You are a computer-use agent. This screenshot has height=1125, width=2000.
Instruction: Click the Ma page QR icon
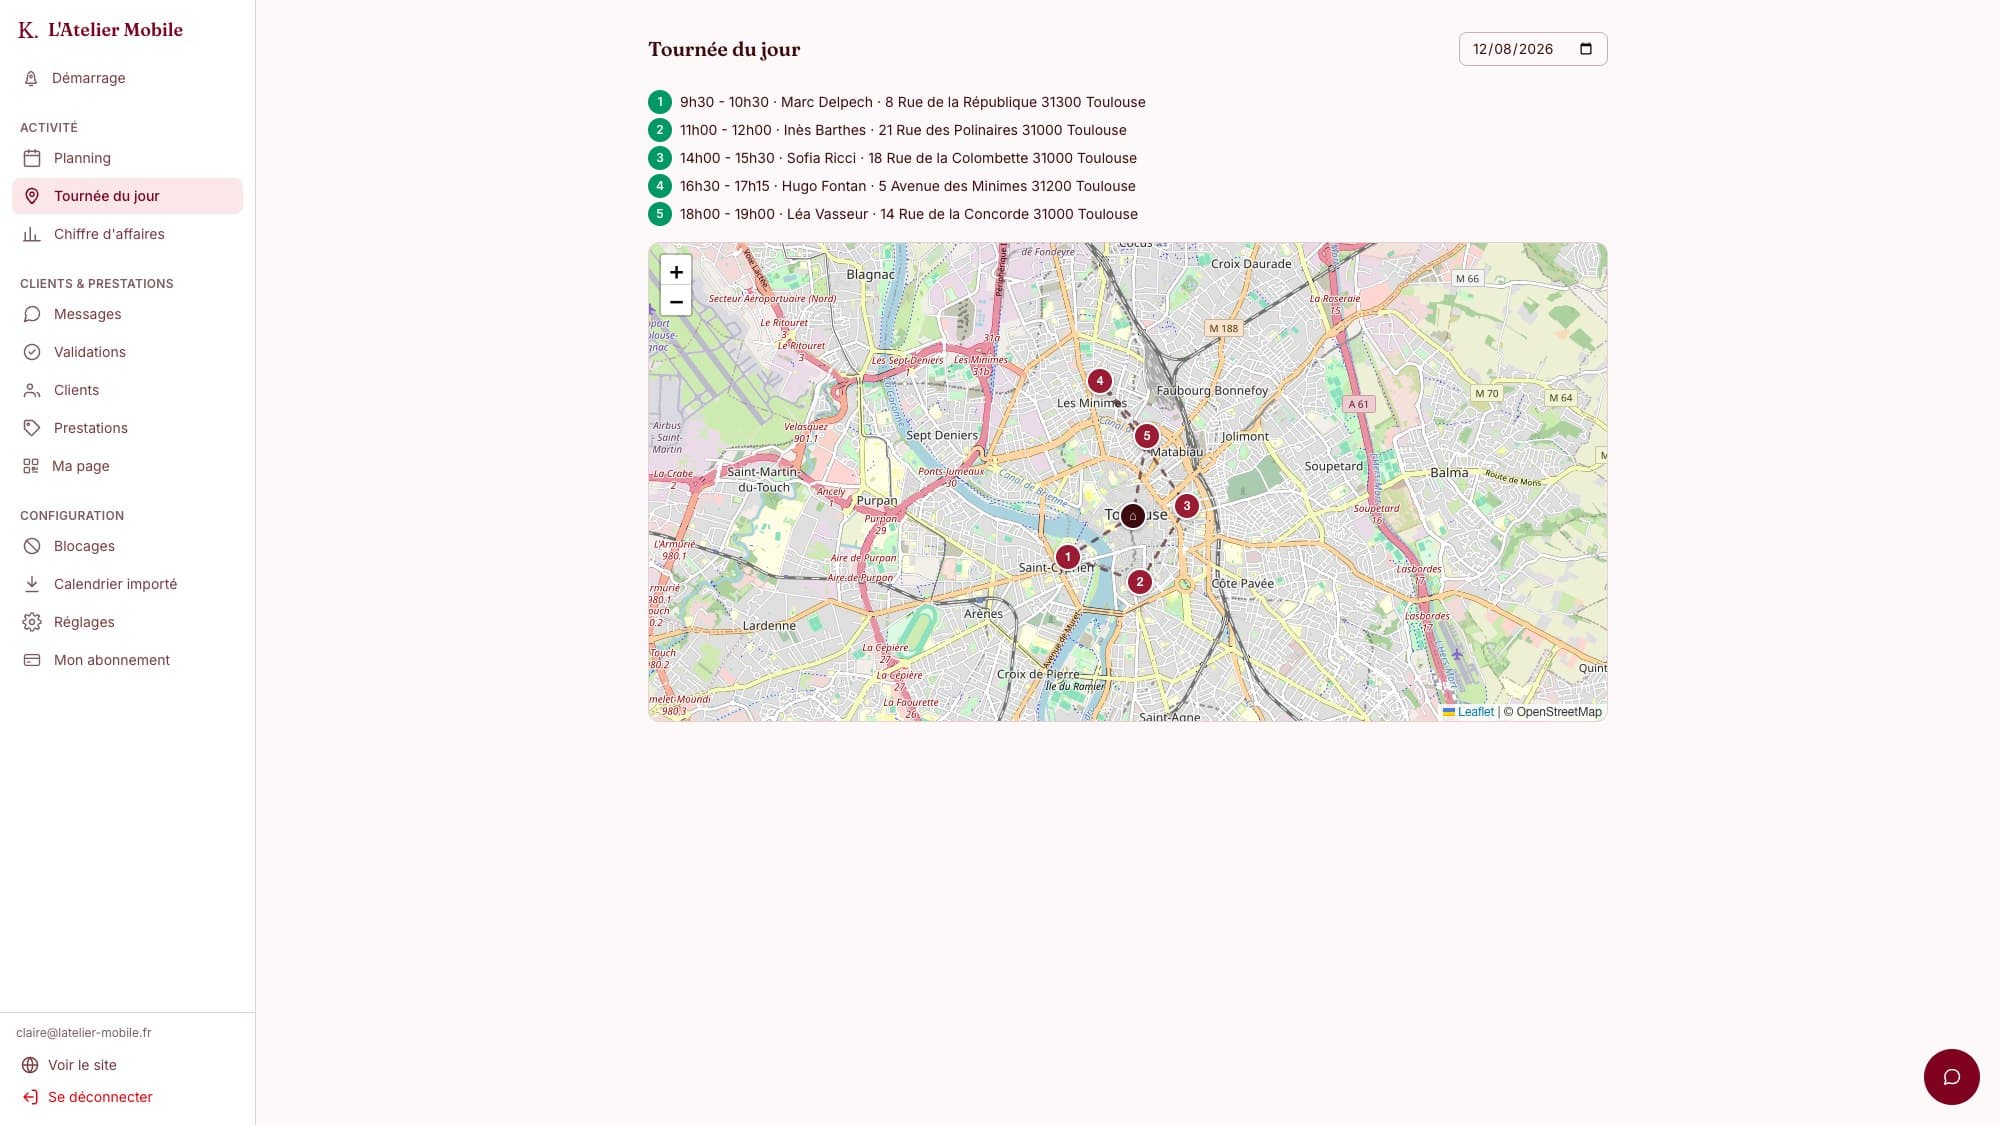pos(31,466)
